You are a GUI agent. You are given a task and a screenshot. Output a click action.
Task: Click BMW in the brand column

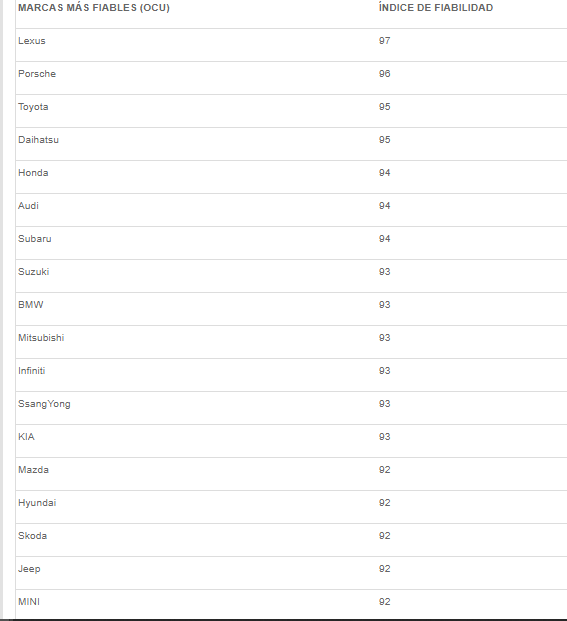pos(30,305)
